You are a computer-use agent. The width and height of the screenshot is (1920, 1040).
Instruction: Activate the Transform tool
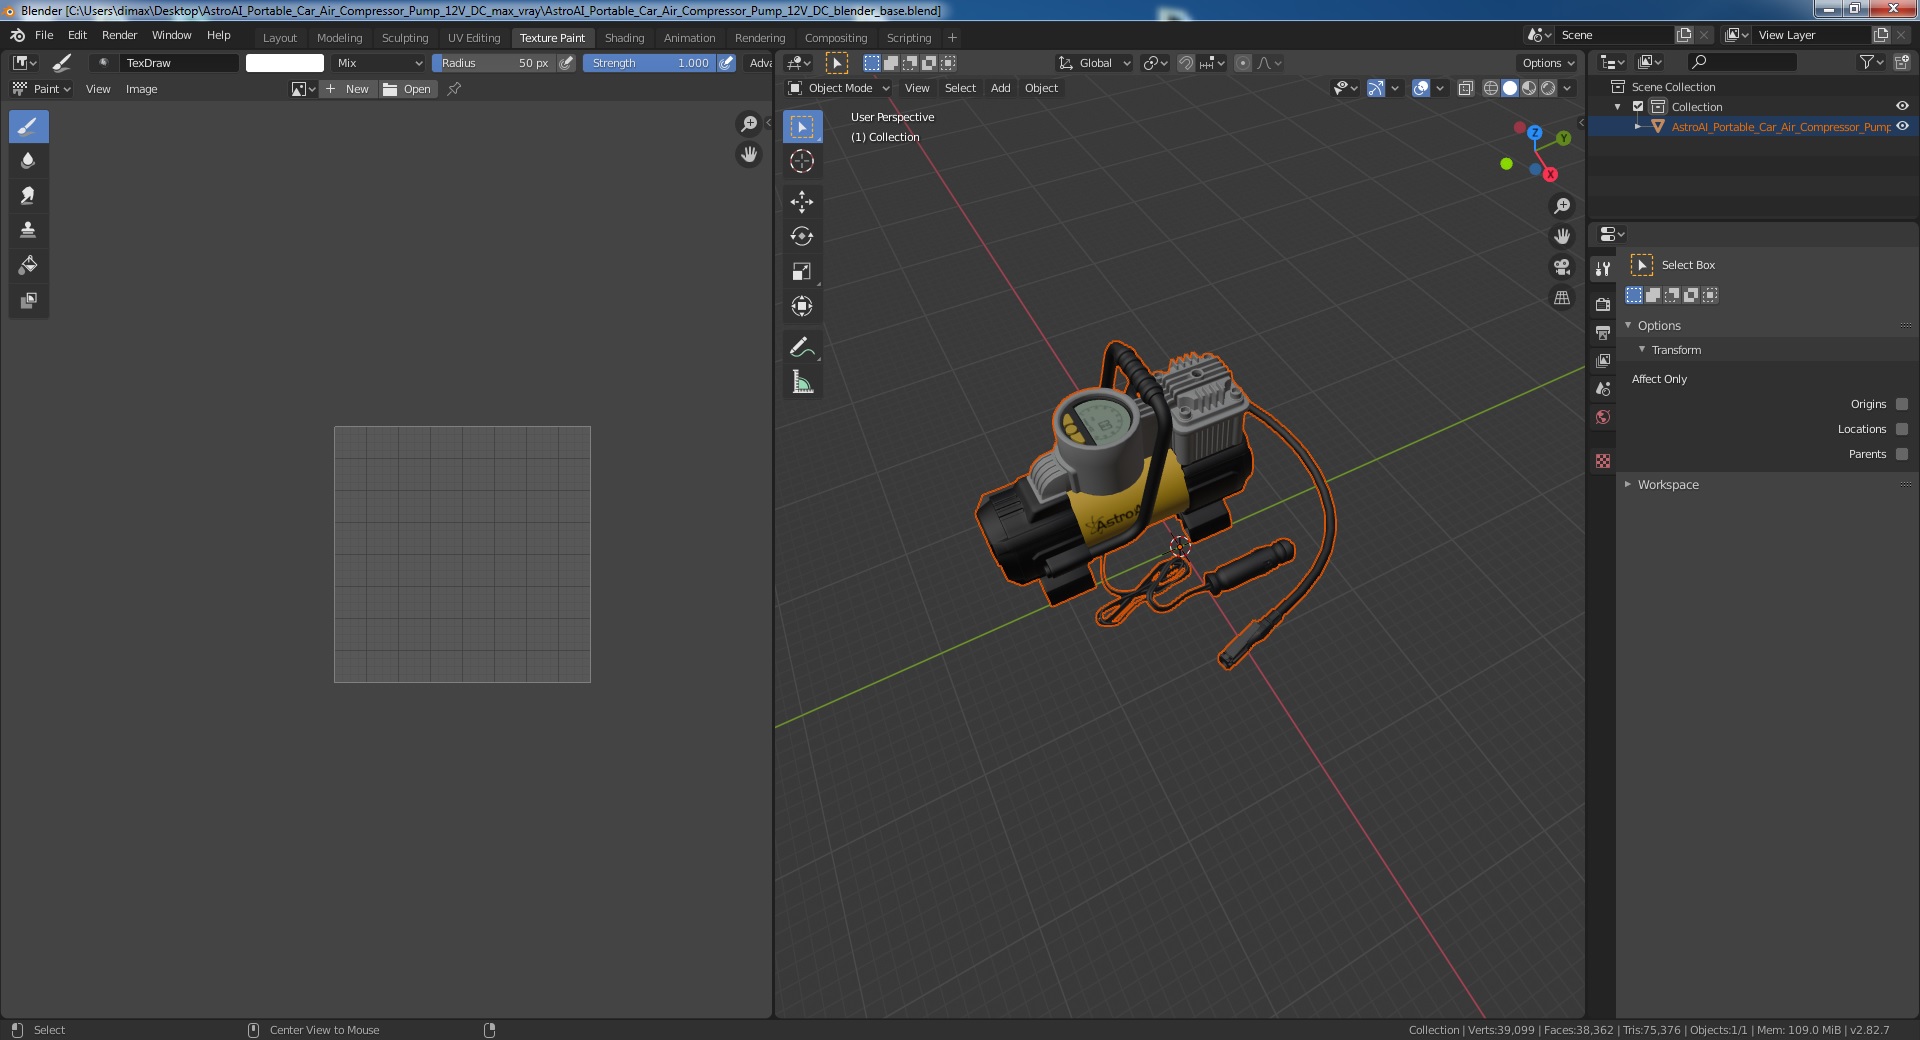[802, 306]
